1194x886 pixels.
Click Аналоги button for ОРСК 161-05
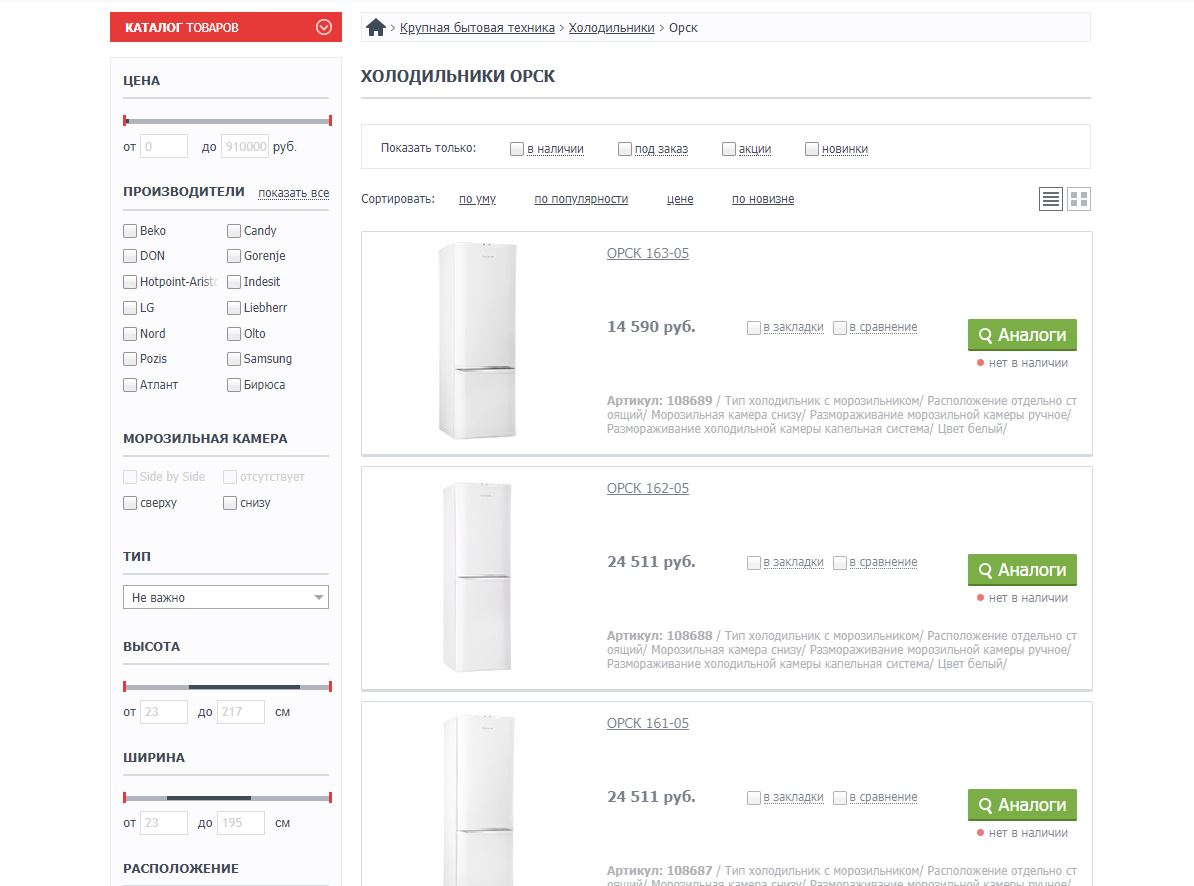pos(1022,805)
